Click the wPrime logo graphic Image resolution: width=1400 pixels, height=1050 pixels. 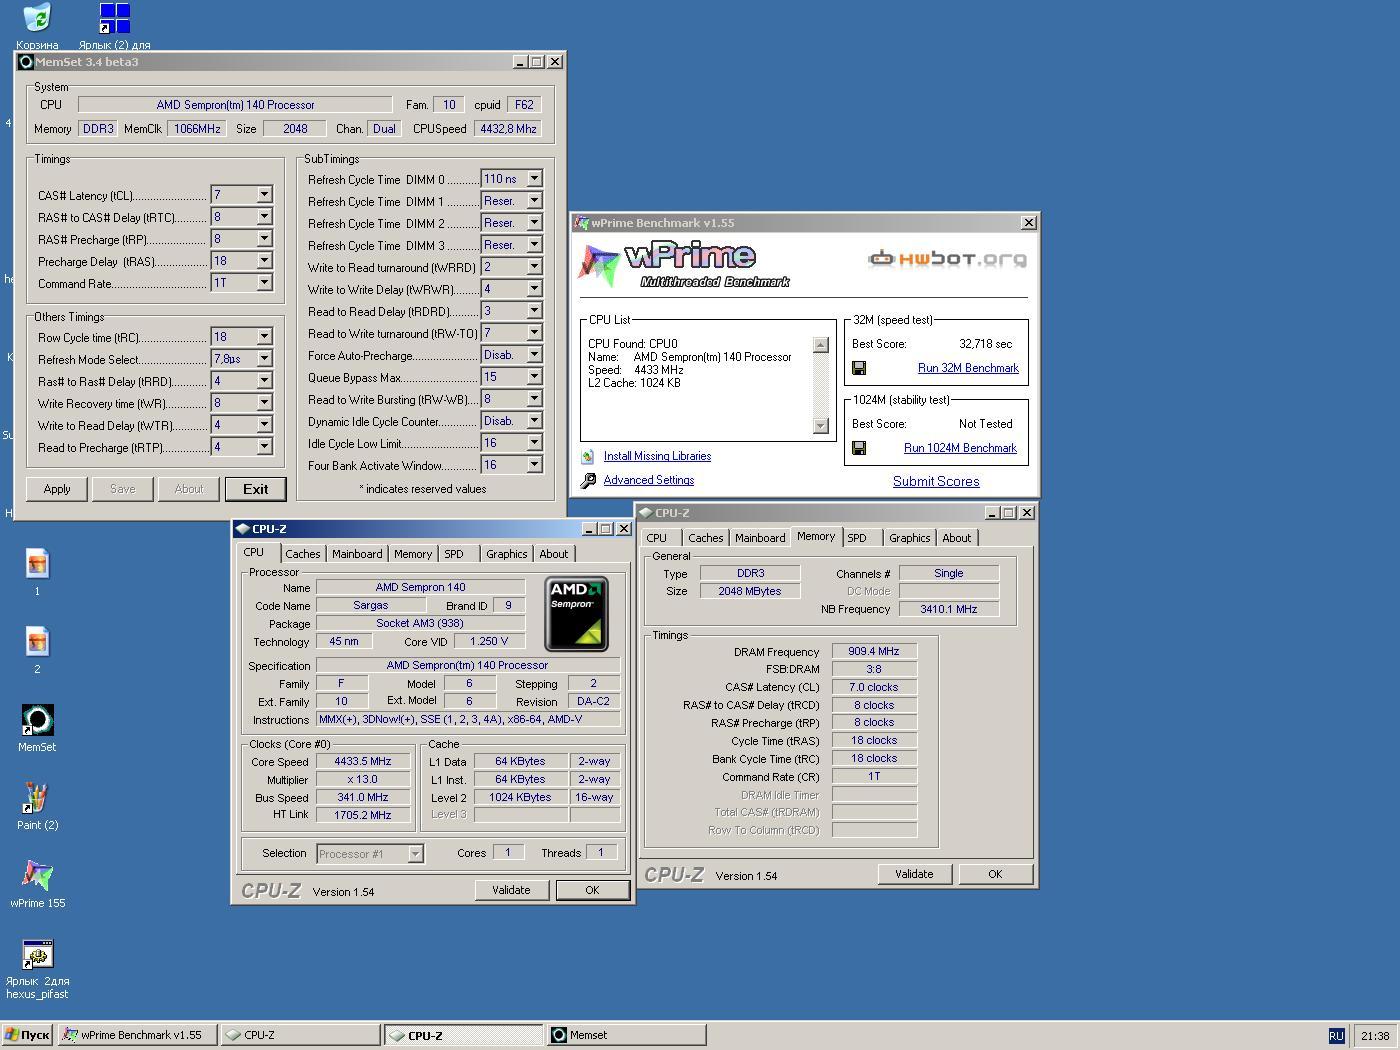(685, 265)
